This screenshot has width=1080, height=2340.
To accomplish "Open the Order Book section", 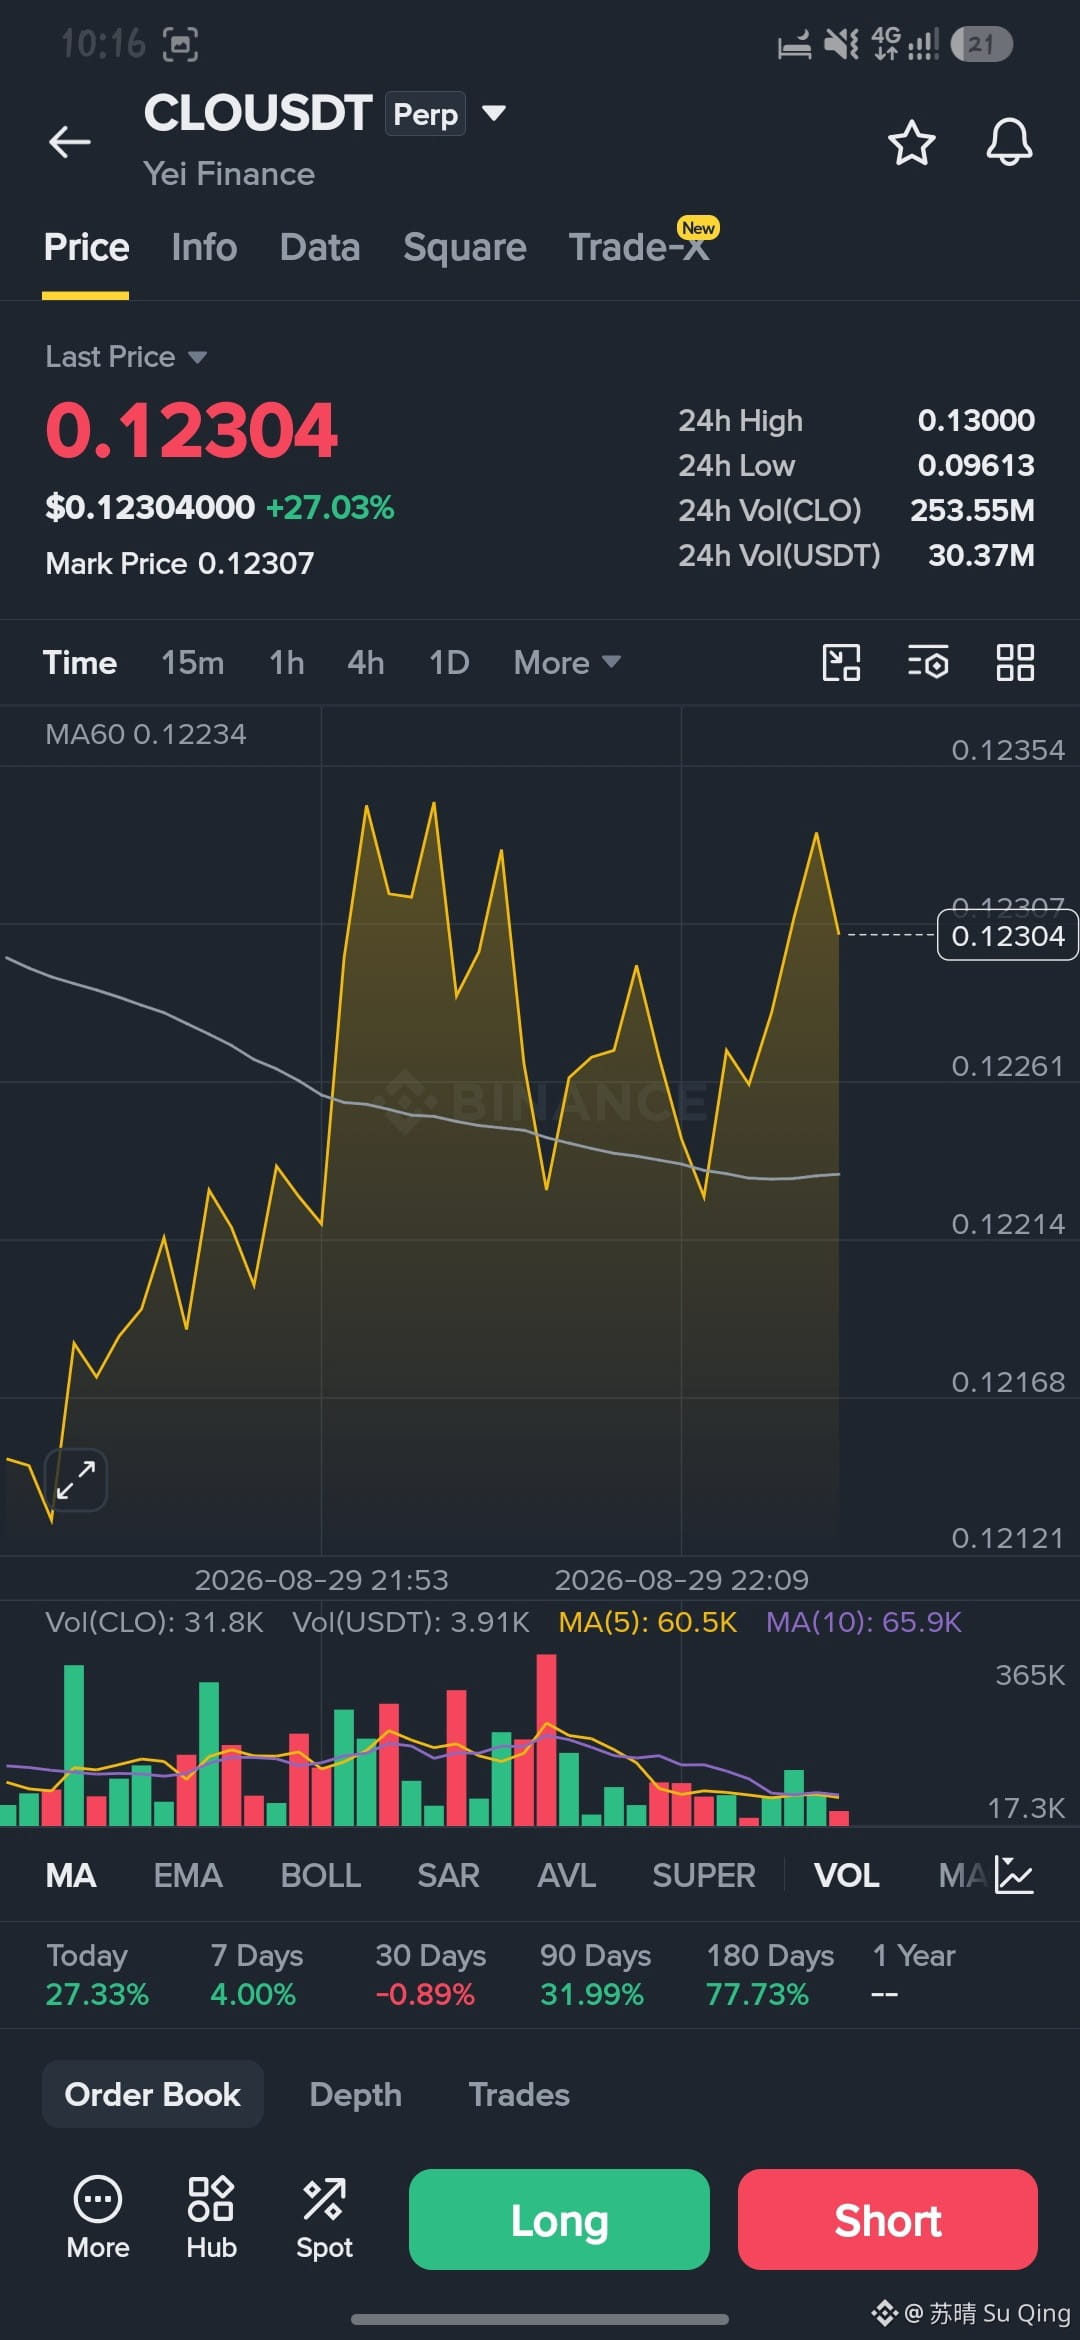I will click(x=152, y=2094).
